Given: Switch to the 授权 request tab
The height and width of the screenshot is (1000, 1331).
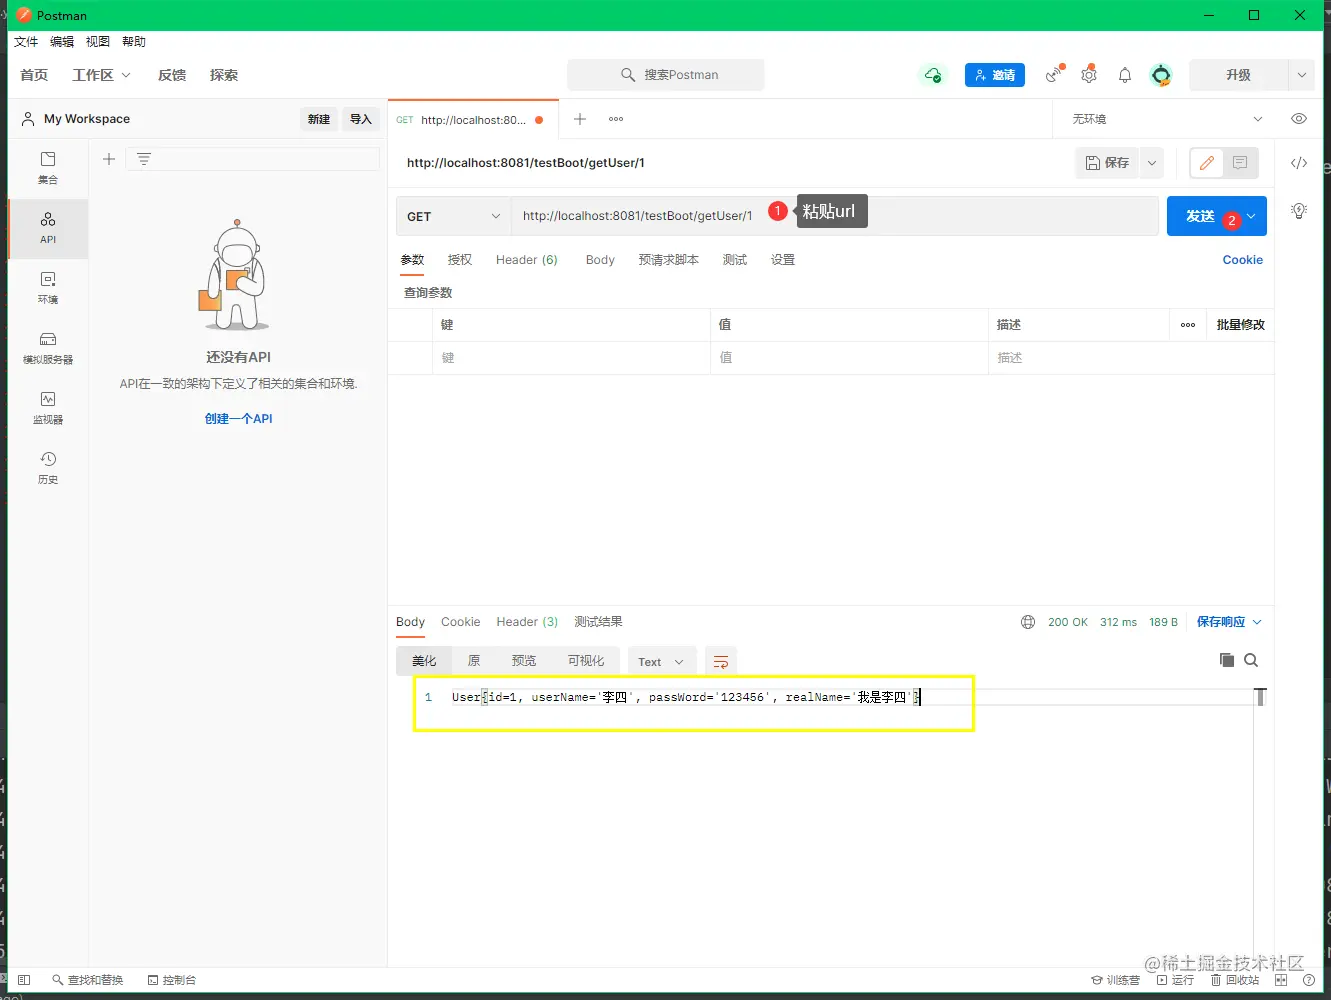Looking at the screenshot, I should click(460, 260).
